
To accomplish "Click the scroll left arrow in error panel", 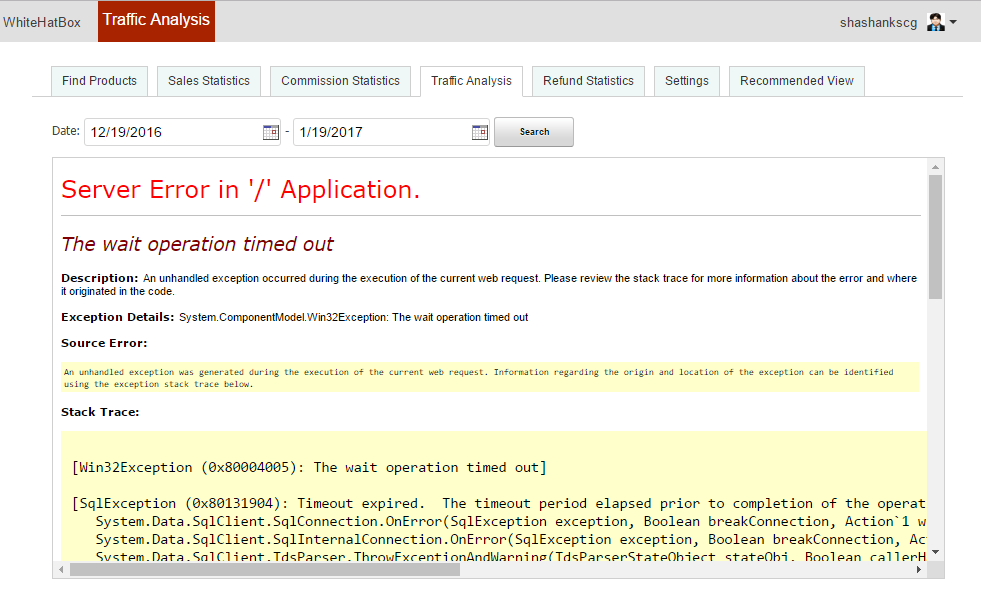I will [x=62, y=569].
